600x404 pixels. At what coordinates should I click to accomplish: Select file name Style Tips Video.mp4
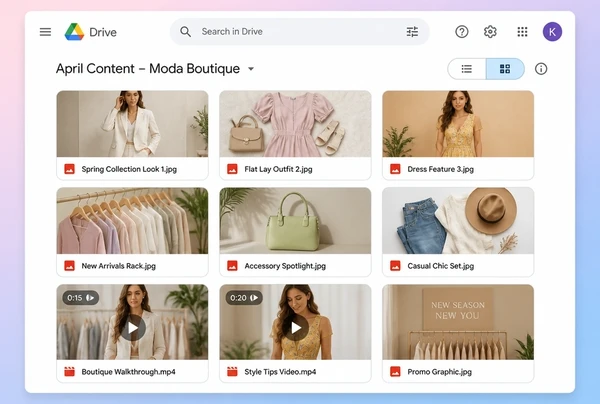[x=280, y=371]
